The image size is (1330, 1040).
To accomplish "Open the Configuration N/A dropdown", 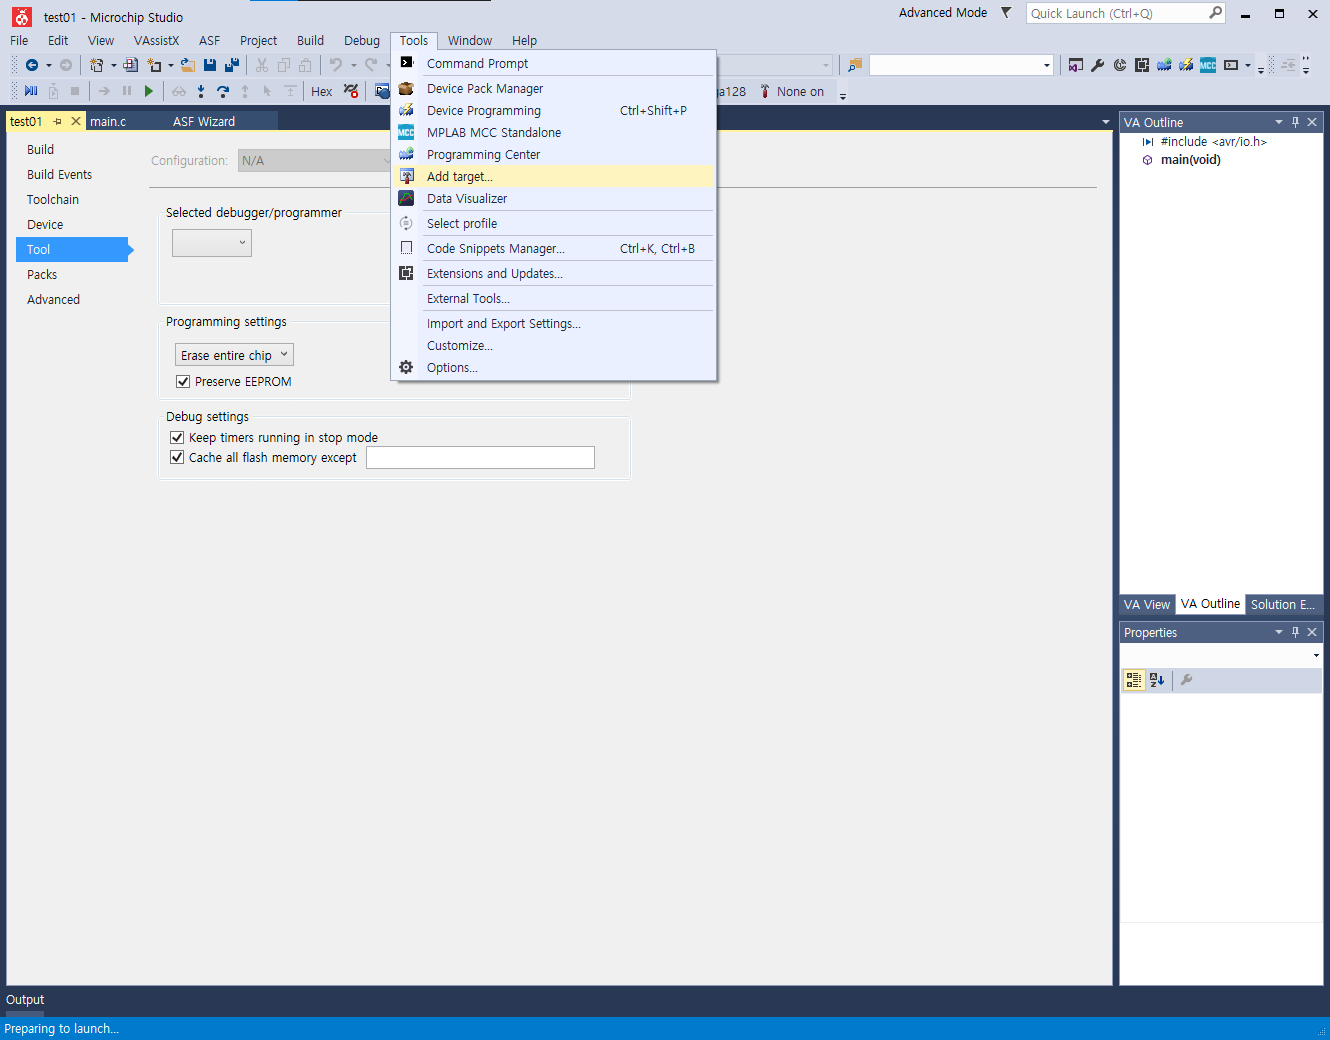I will (x=316, y=160).
